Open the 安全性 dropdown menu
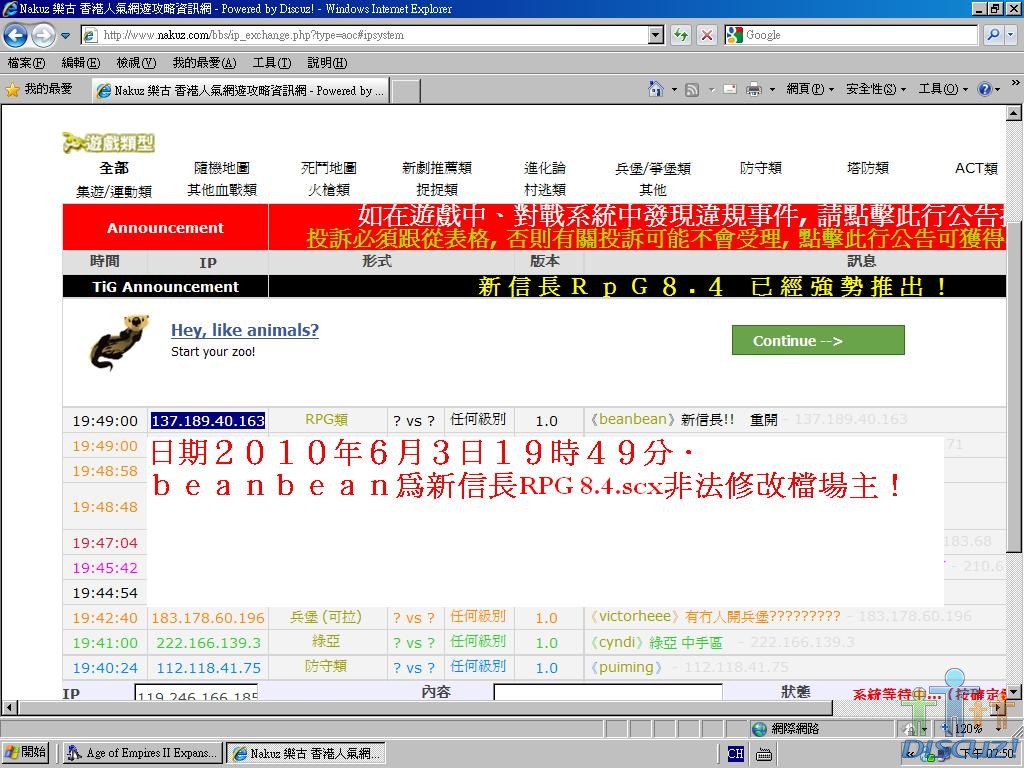Image resolution: width=1024 pixels, height=768 pixels. click(875, 89)
